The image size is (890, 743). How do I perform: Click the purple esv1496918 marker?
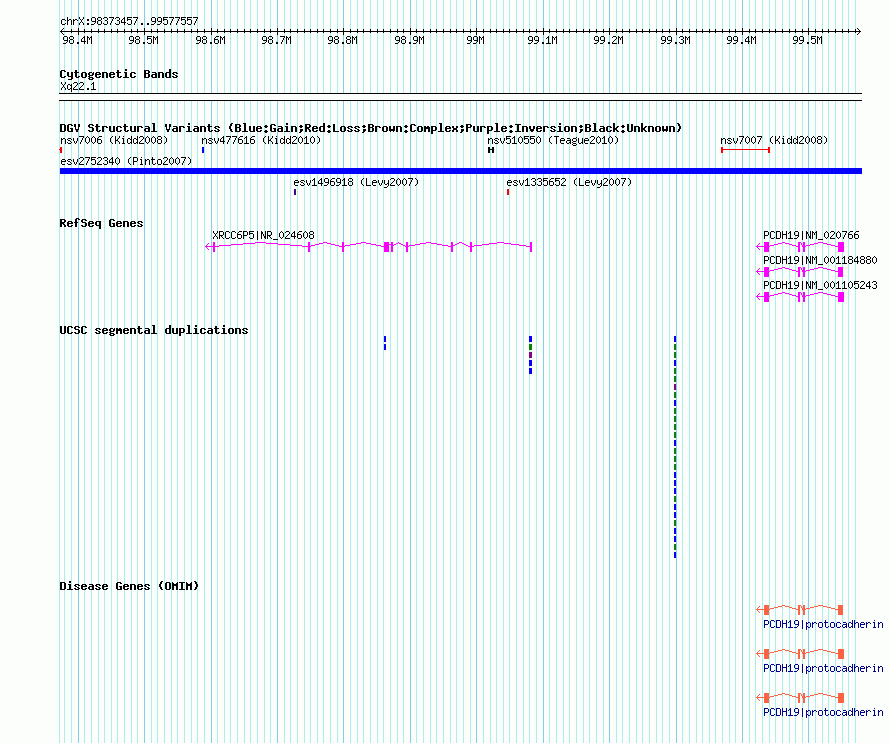click(295, 192)
